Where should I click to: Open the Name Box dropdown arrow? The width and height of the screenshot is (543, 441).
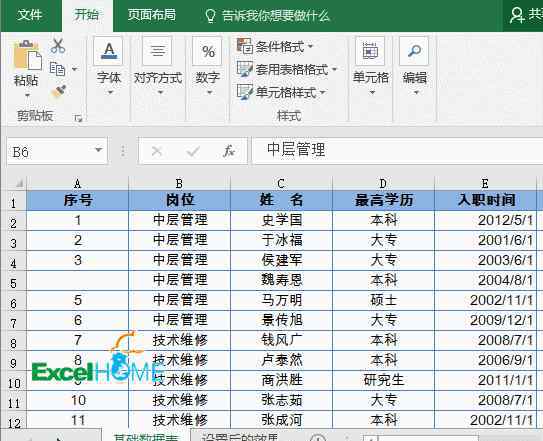click(x=99, y=150)
